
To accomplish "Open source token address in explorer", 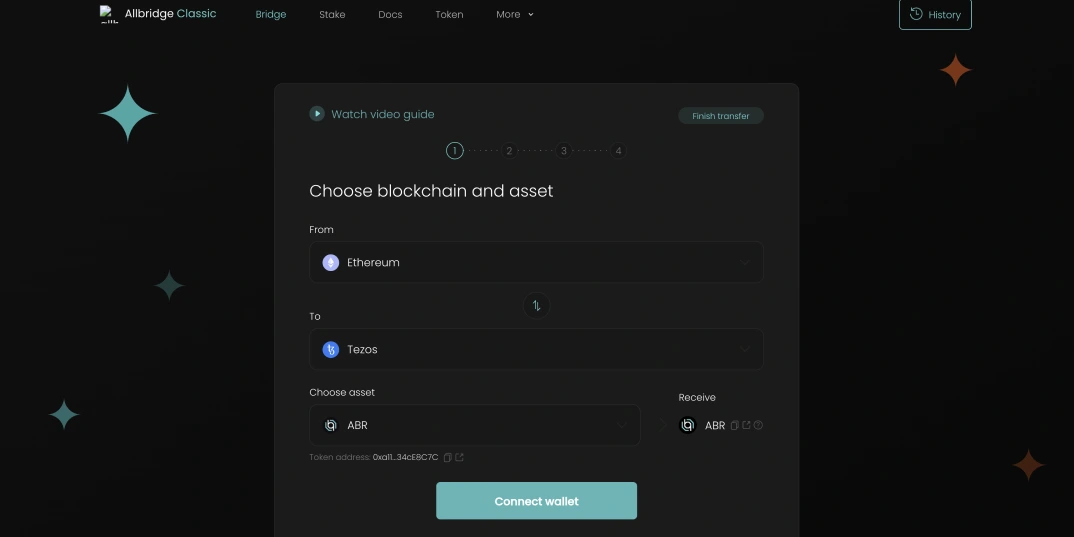I will [459, 457].
